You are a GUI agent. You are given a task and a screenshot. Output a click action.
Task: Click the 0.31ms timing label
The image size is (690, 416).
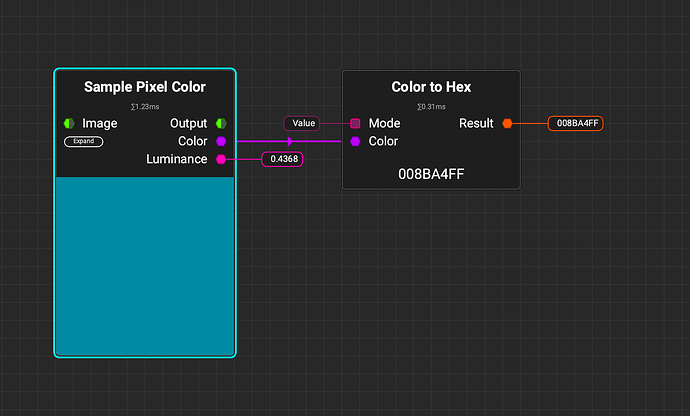click(431, 106)
